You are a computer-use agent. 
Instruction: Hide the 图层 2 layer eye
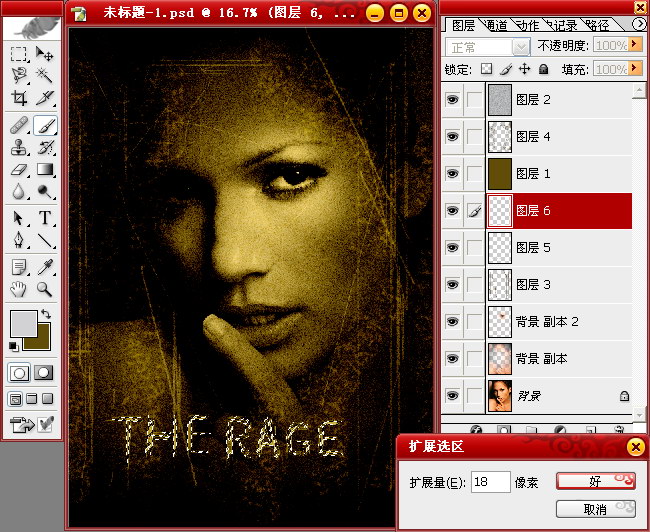452,100
